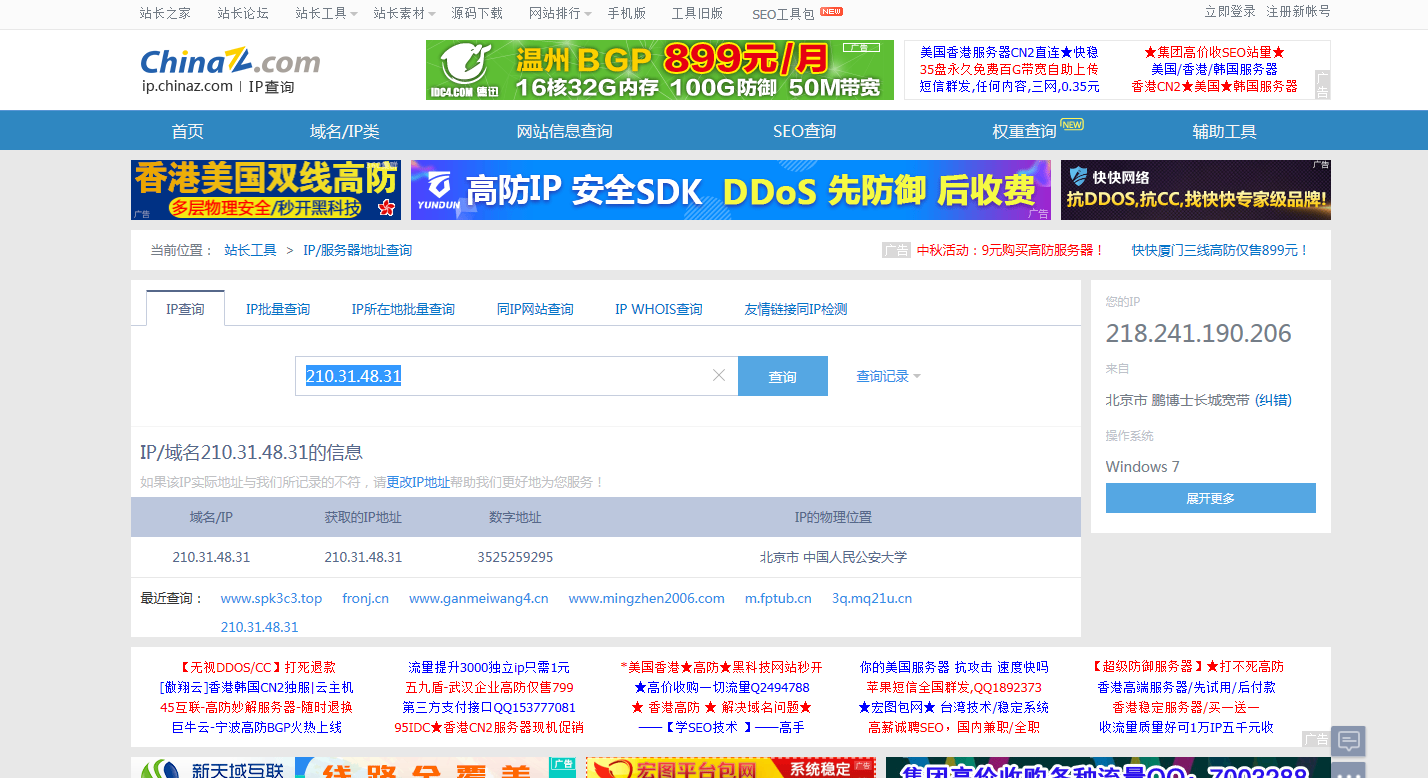This screenshot has height=778, width=1428.
Task: Click 立即登录 to log in
Action: tap(1230, 11)
